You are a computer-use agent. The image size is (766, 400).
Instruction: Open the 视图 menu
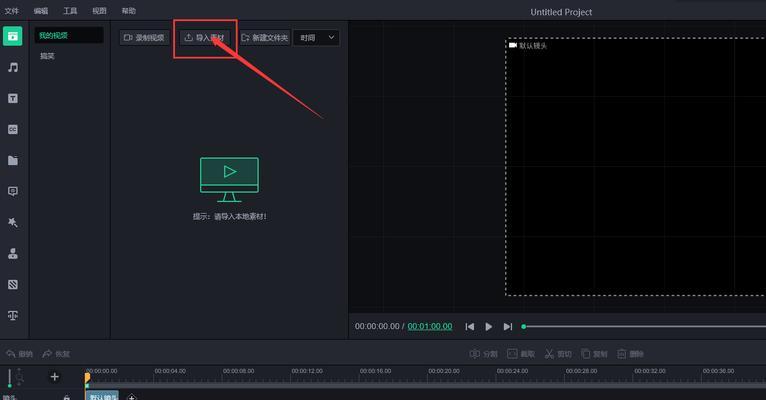(100, 11)
